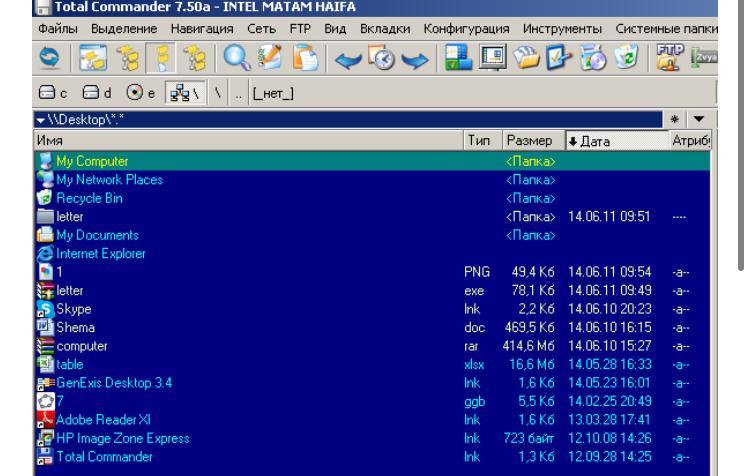750x476 pixels.
Task: Click the \\Desktop\*.* path bar
Action: (x=348, y=120)
